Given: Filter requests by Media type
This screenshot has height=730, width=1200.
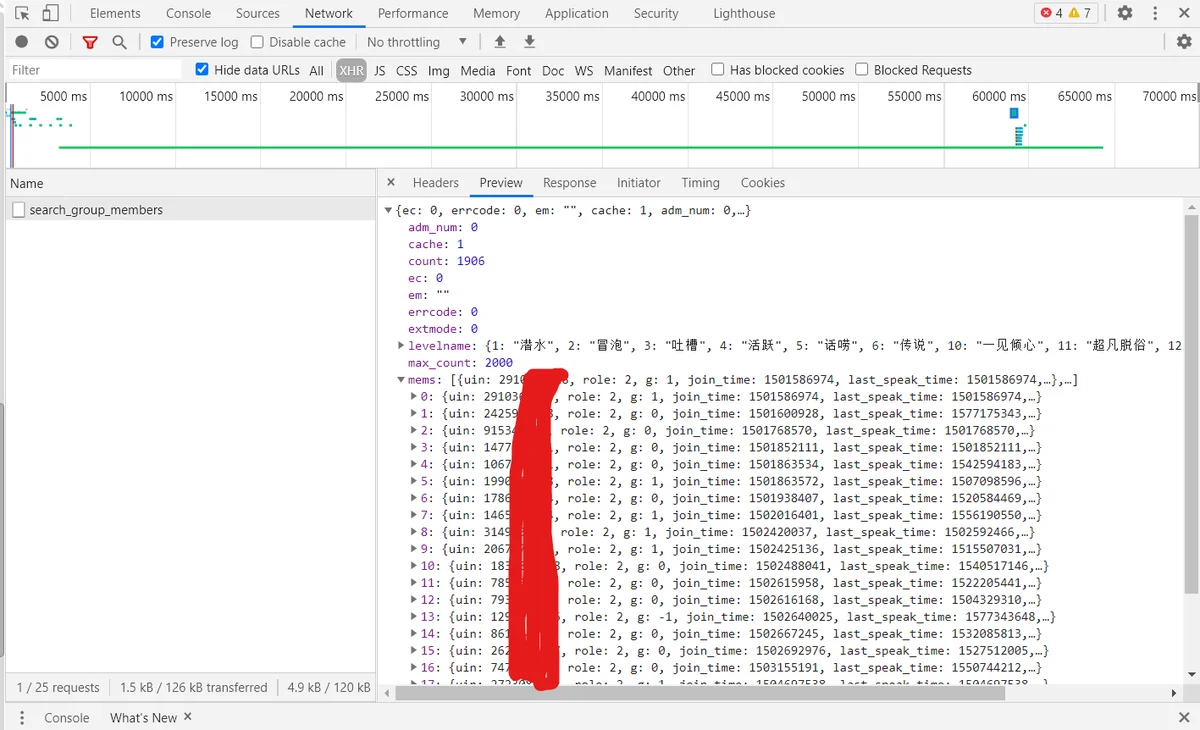Looking at the screenshot, I should click(x=478, y=71).
